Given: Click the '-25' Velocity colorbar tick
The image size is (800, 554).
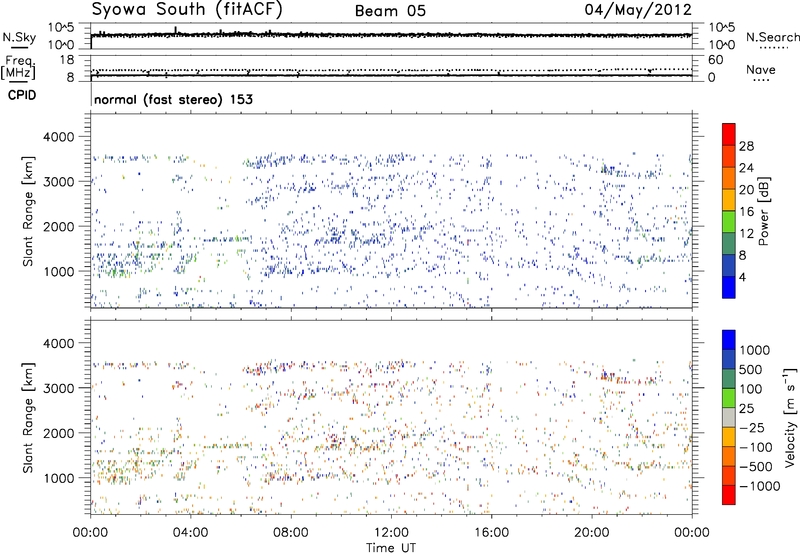Looking at the screenshot, I should 752,427.
